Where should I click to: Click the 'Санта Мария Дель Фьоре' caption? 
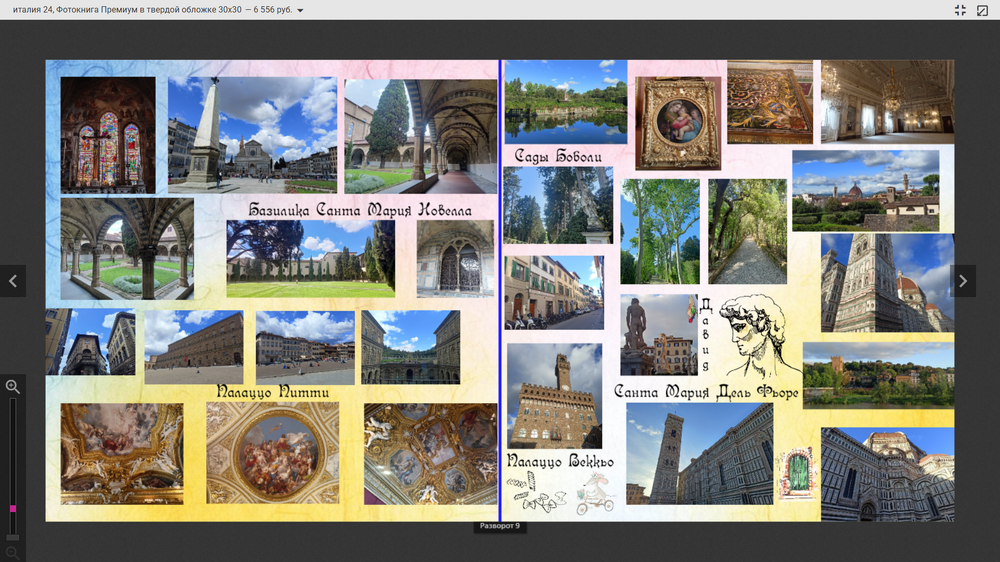[x=706, y=393]
